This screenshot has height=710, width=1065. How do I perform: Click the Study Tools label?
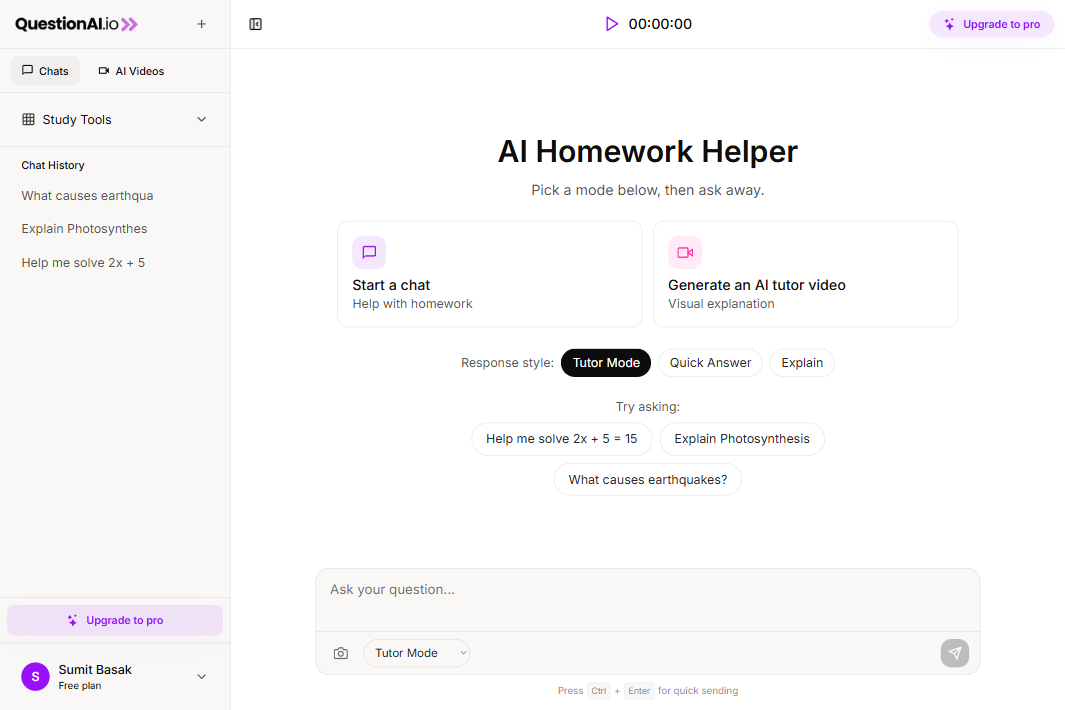tap(77, 120)
